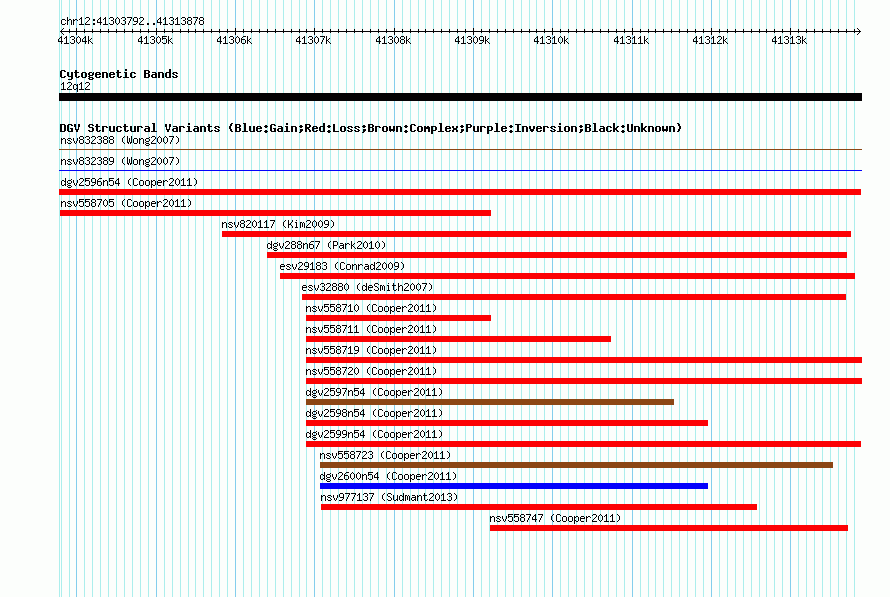The height and width of the screenshot is (597, 890).
Task: Click the thin brown line of nsv832388
Action: tap(460, 149)
